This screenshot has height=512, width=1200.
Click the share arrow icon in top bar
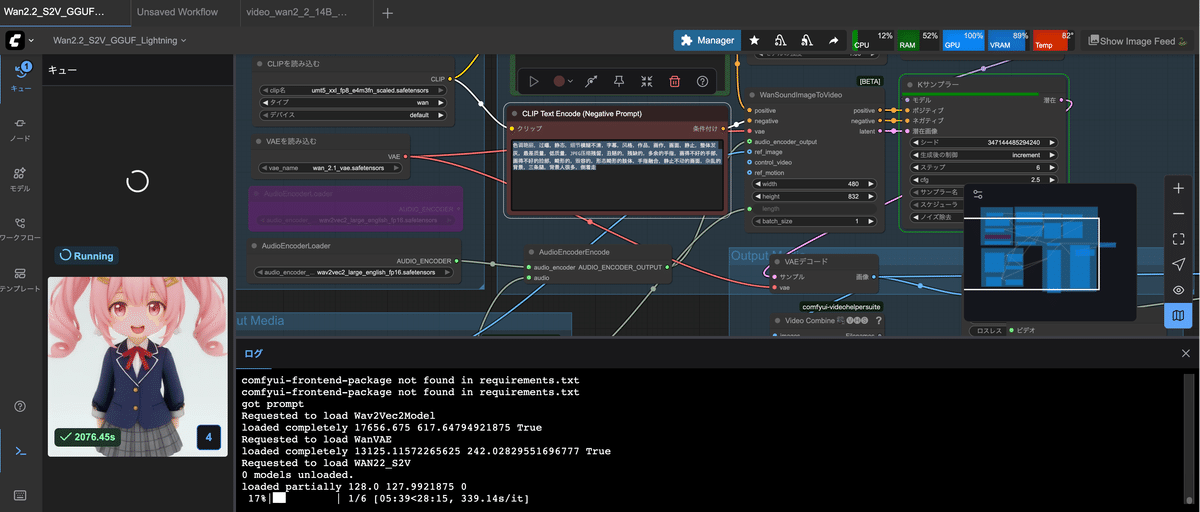[x=833, y=40]
